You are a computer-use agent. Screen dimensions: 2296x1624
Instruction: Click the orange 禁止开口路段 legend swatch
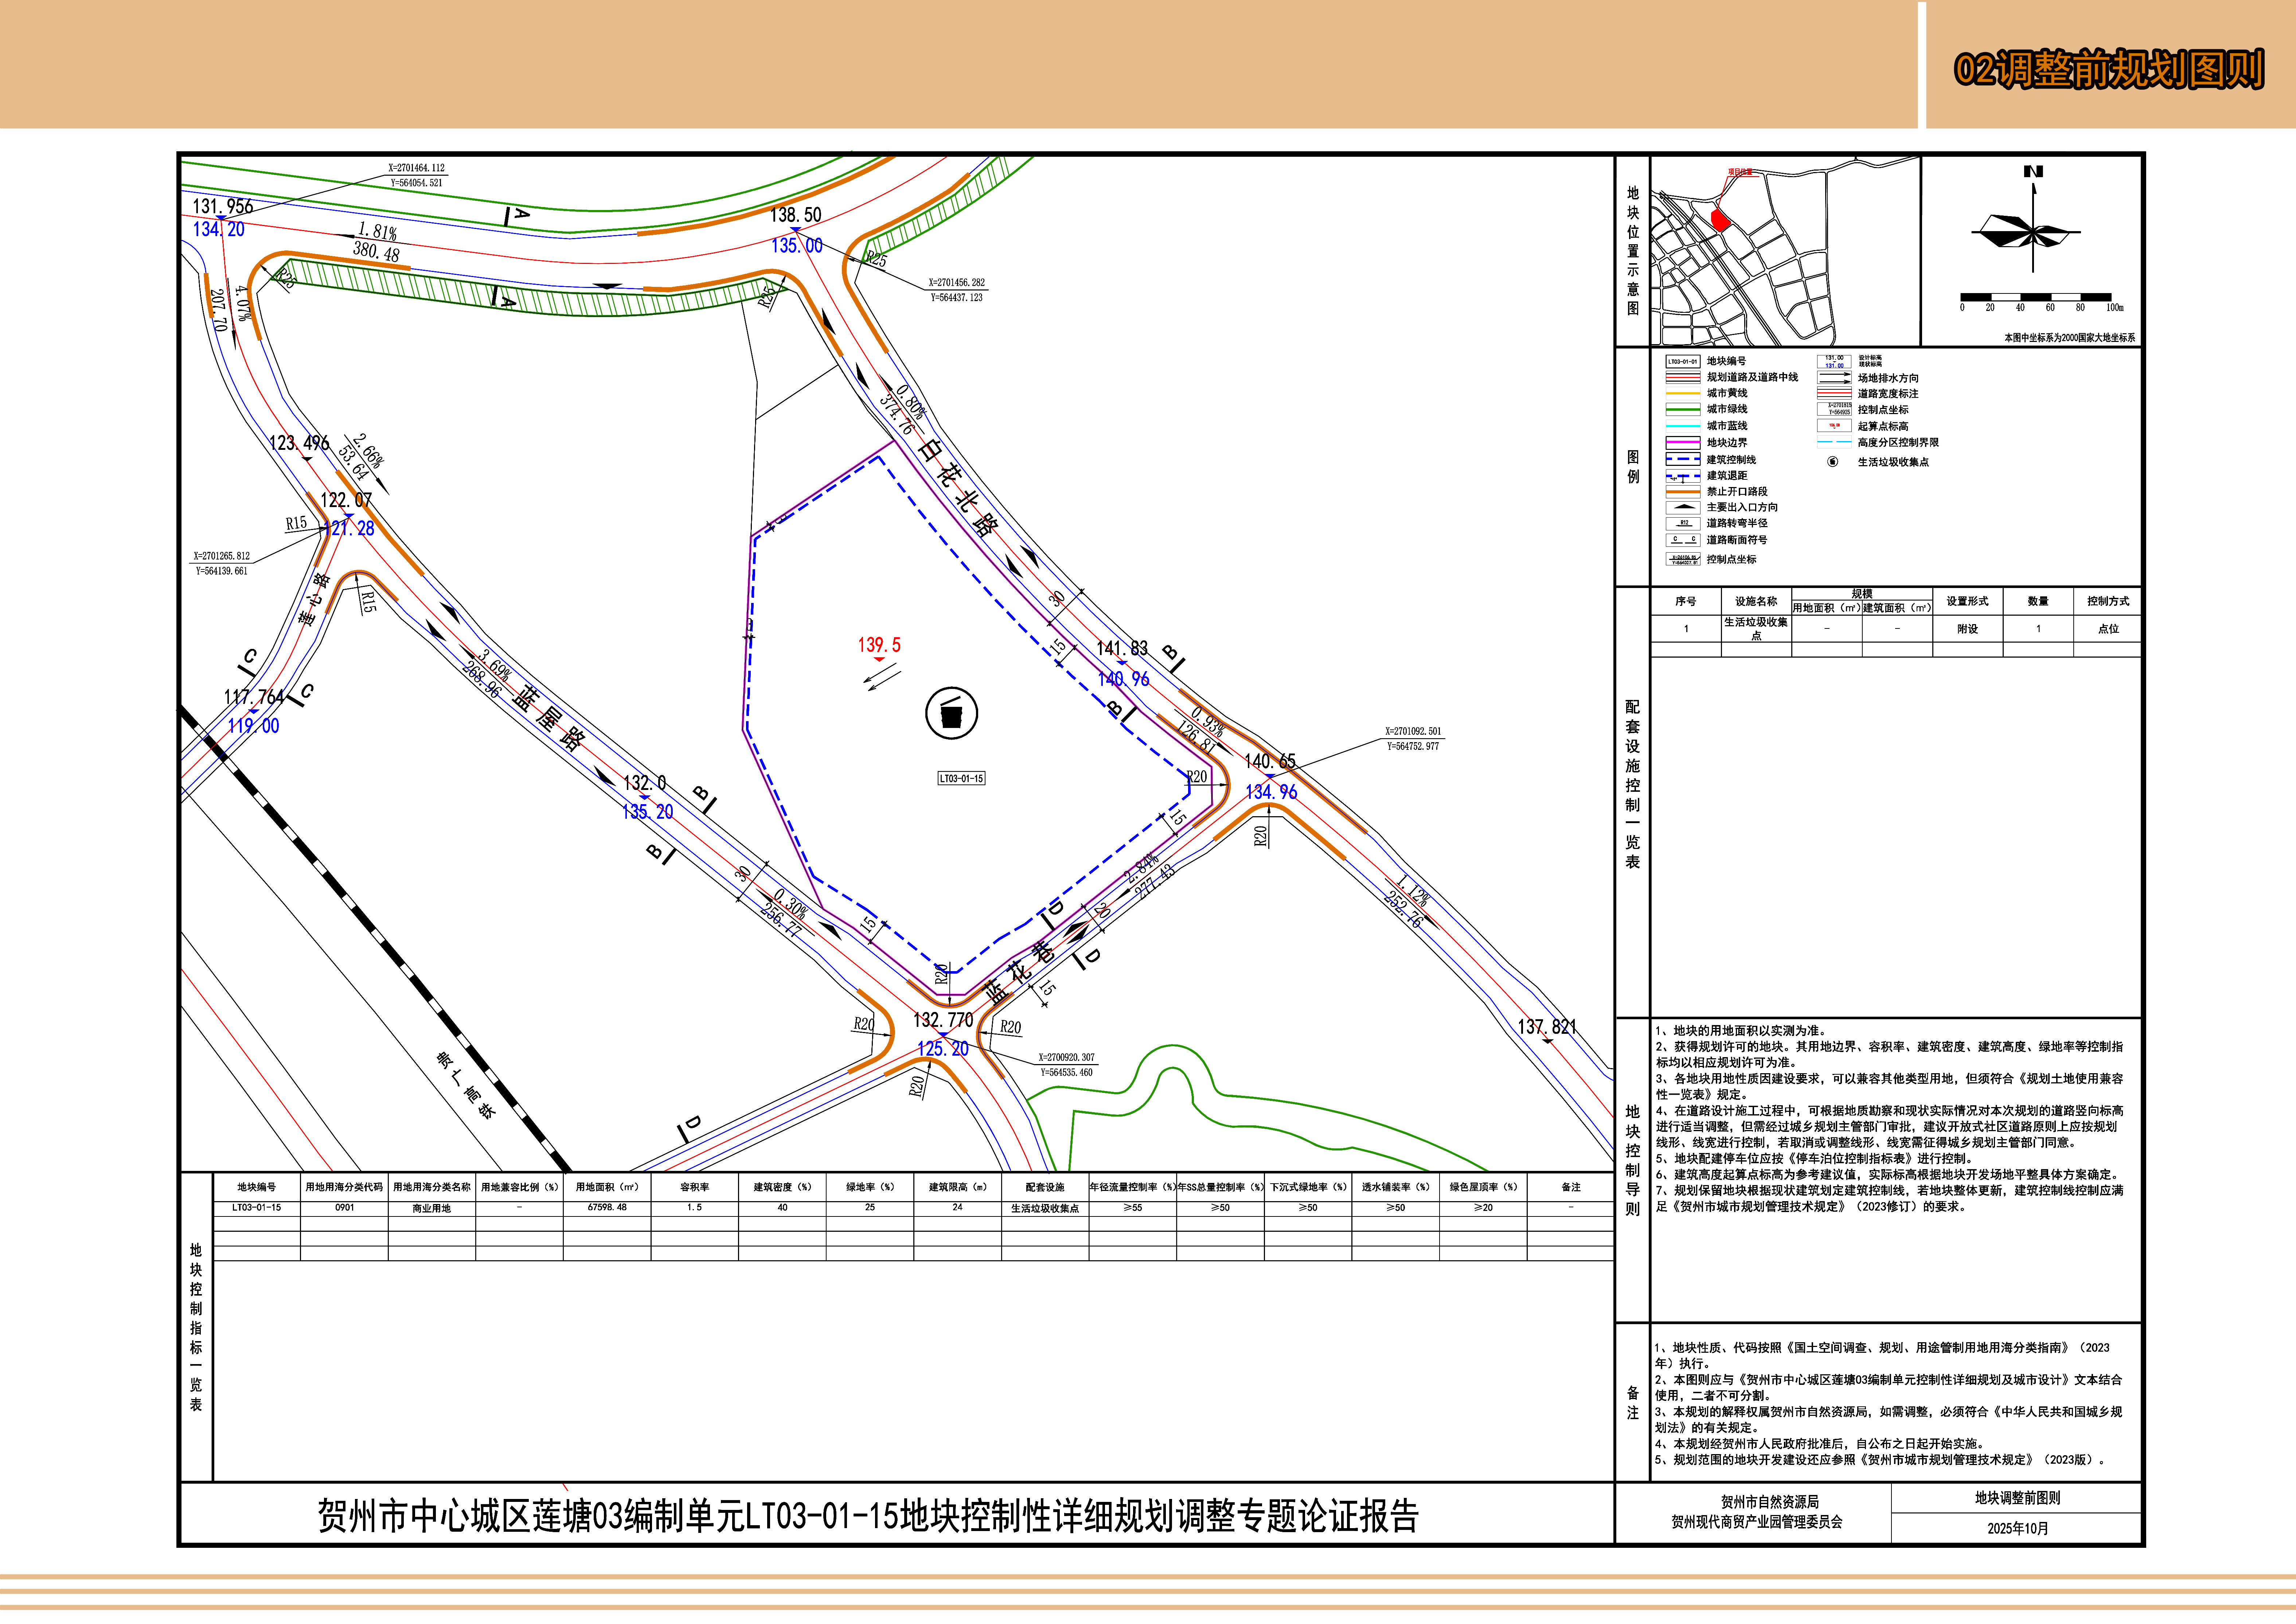1683,492
